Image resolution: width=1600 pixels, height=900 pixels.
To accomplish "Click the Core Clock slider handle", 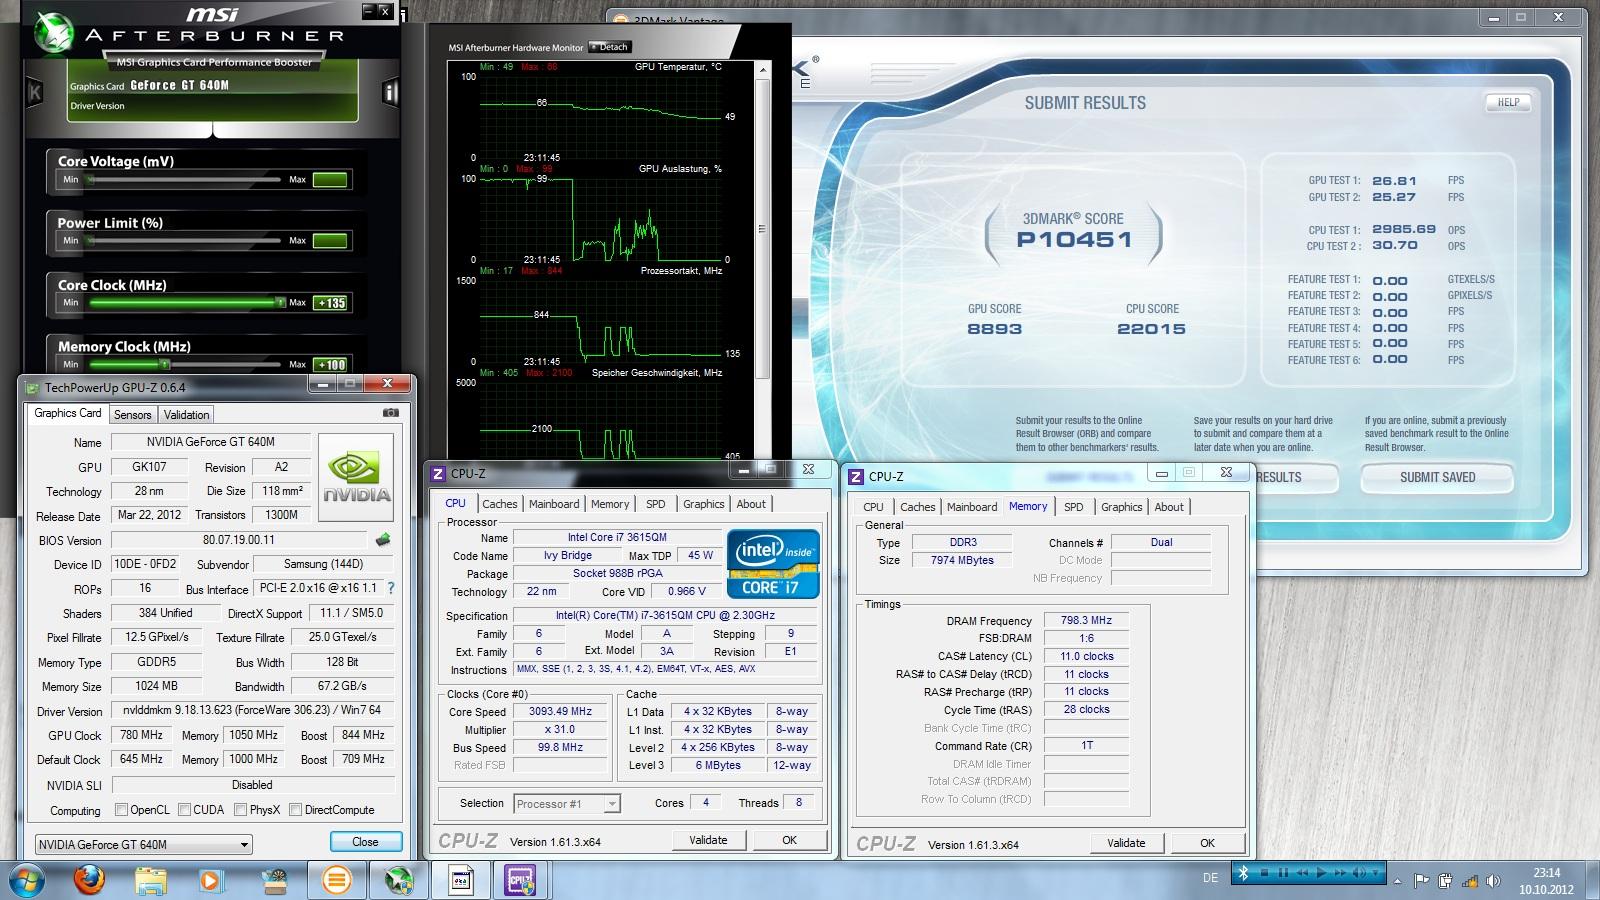I will coord(280,303).
